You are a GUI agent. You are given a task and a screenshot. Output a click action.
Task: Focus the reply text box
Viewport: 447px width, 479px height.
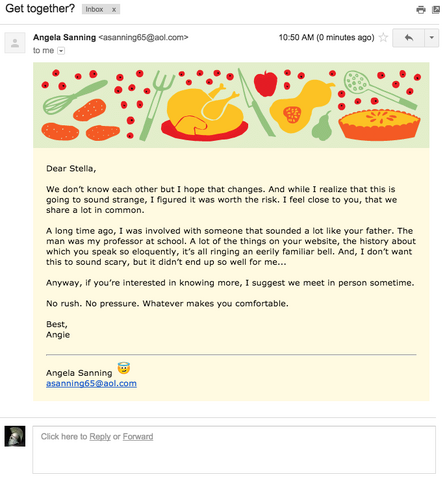(234, 450)
